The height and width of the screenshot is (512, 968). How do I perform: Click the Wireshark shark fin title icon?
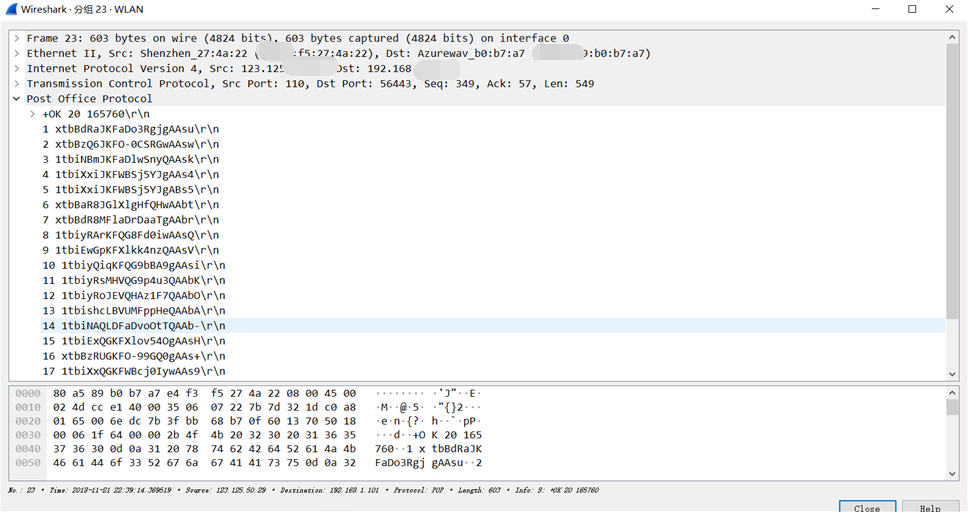click(x=11, y=9)
